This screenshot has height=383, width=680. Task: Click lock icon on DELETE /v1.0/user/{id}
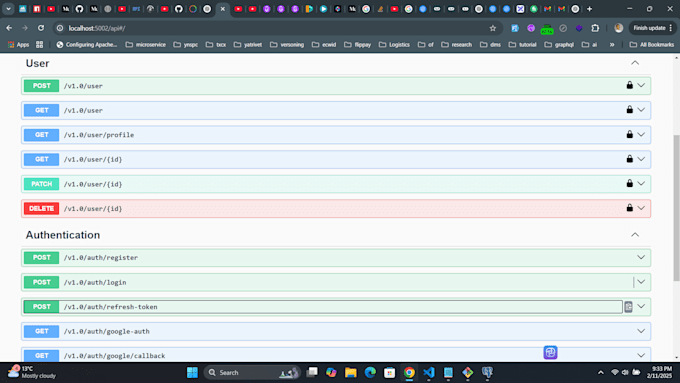click(629, 208)
